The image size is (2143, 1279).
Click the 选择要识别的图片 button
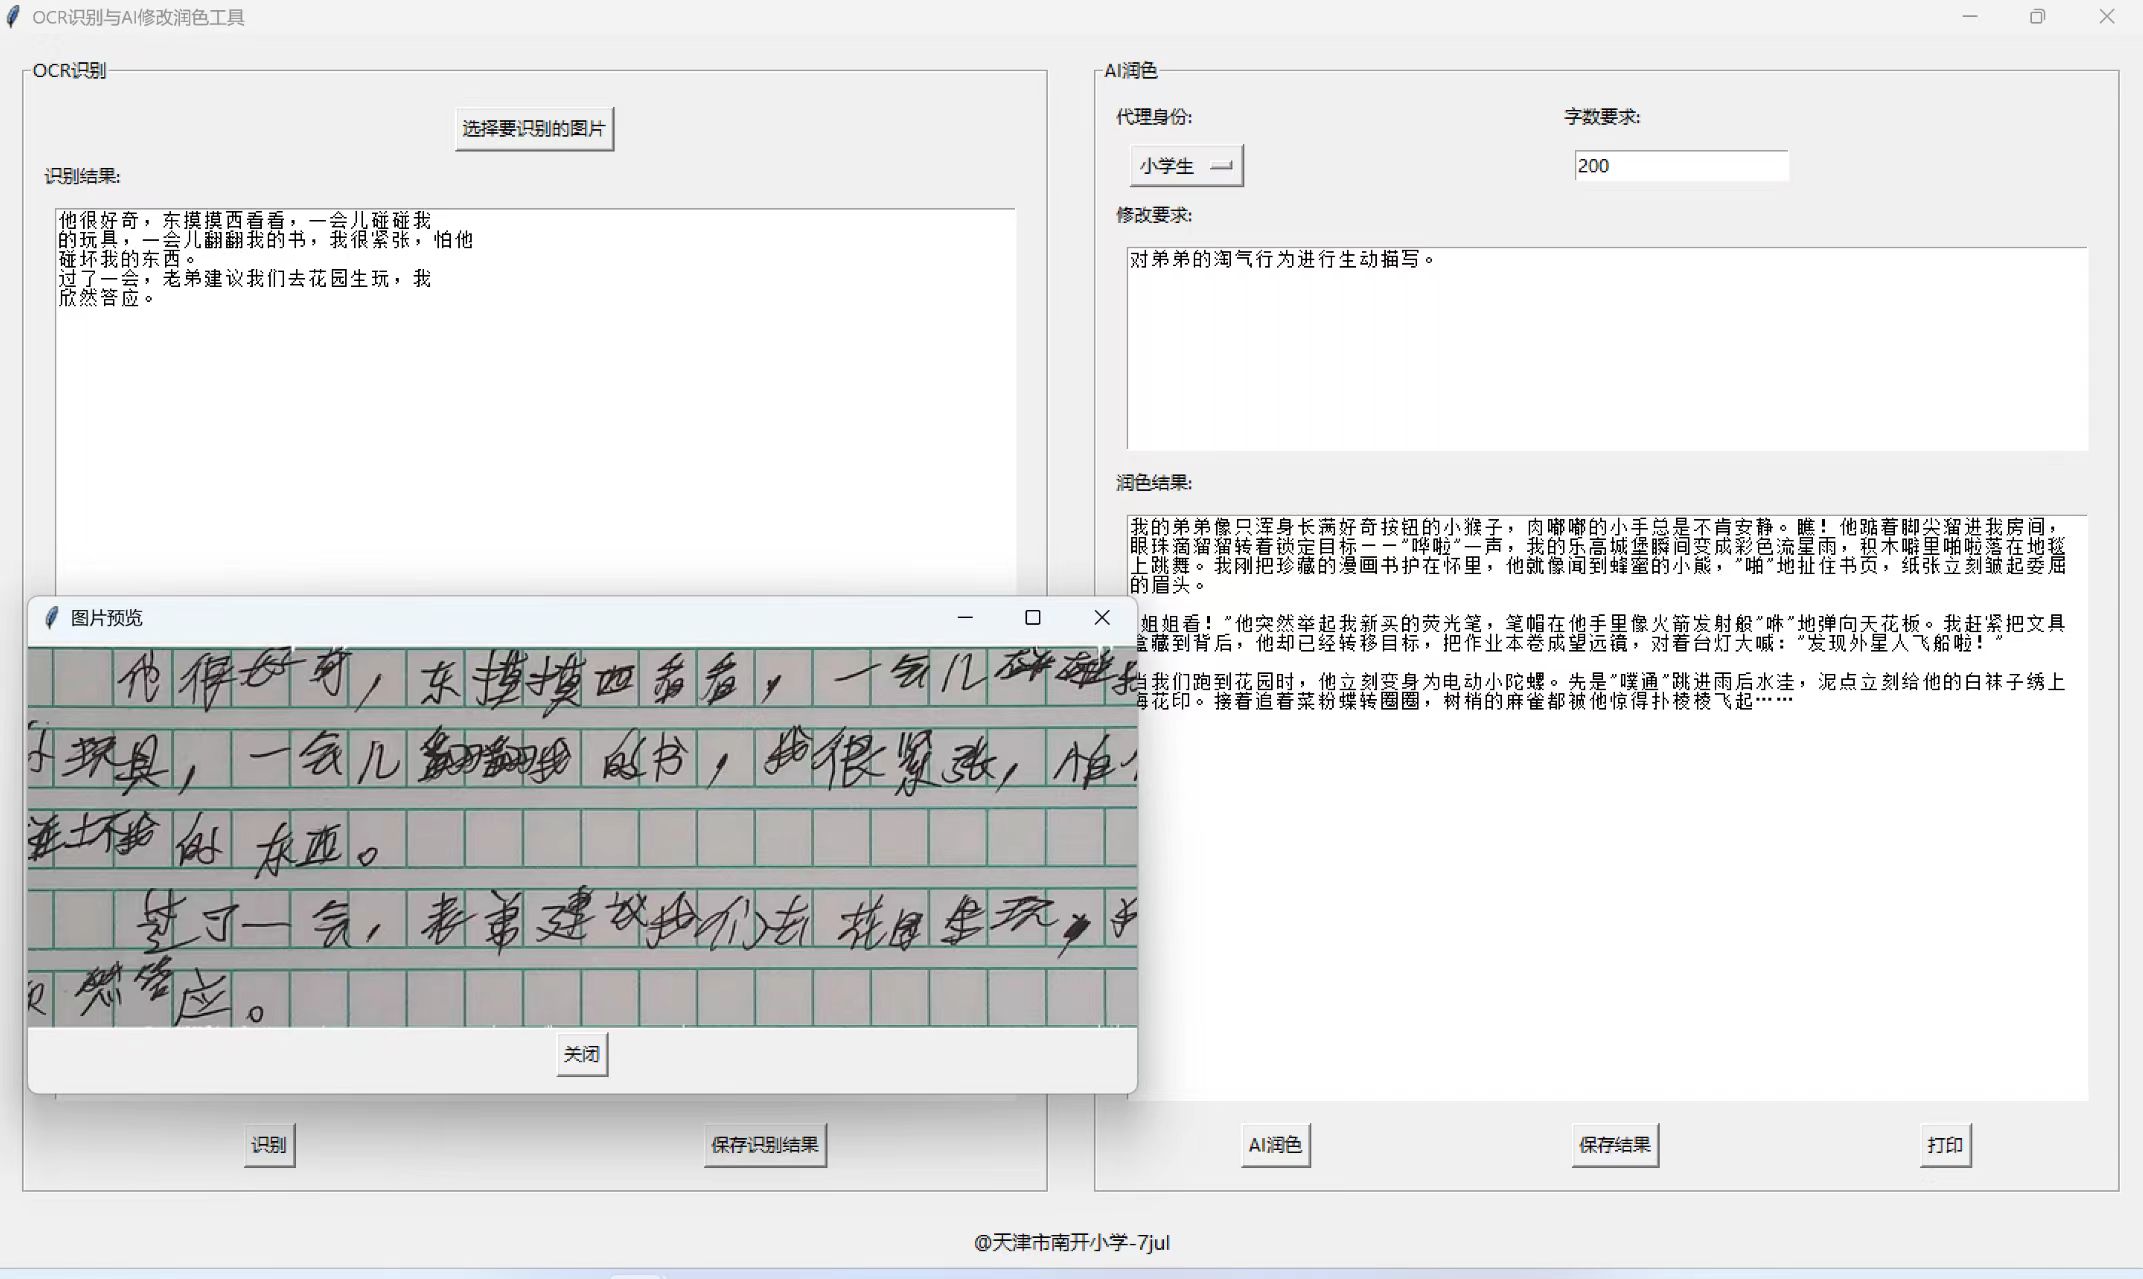(x=534, y=129)
